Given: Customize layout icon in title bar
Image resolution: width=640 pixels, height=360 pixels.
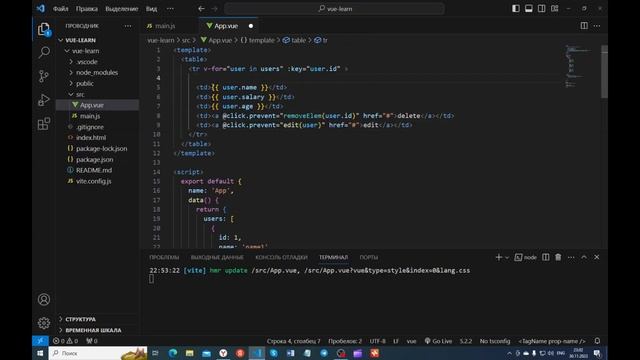Looking at the screenshot, I should tap(554, 9).
